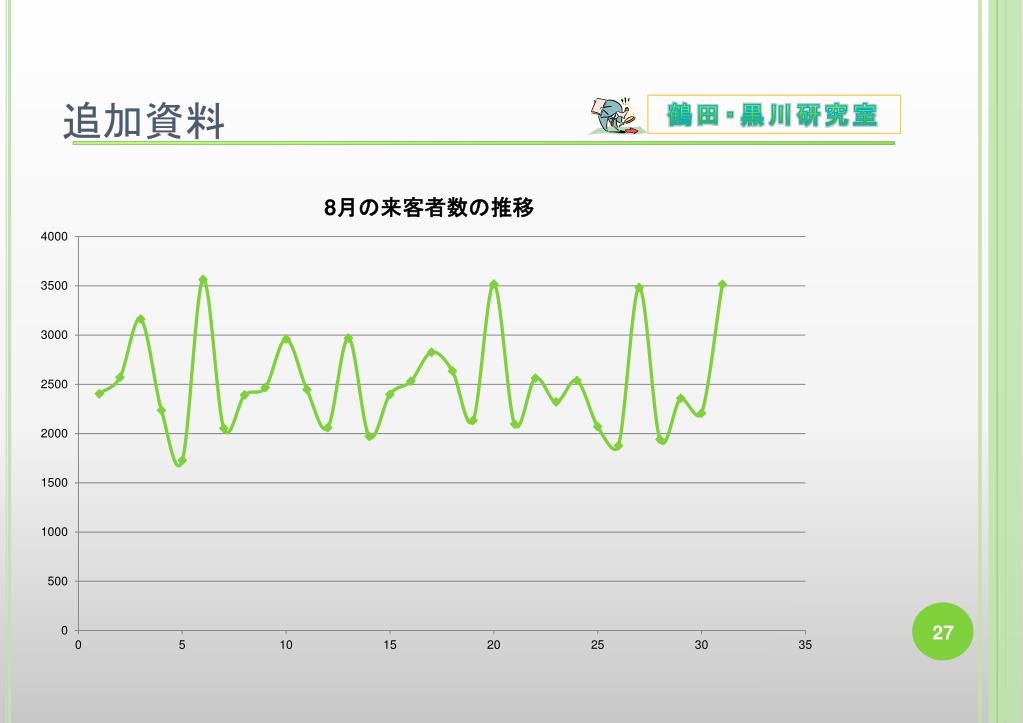
Task: Click the x-axis label 25
Action: click(597, 645)
